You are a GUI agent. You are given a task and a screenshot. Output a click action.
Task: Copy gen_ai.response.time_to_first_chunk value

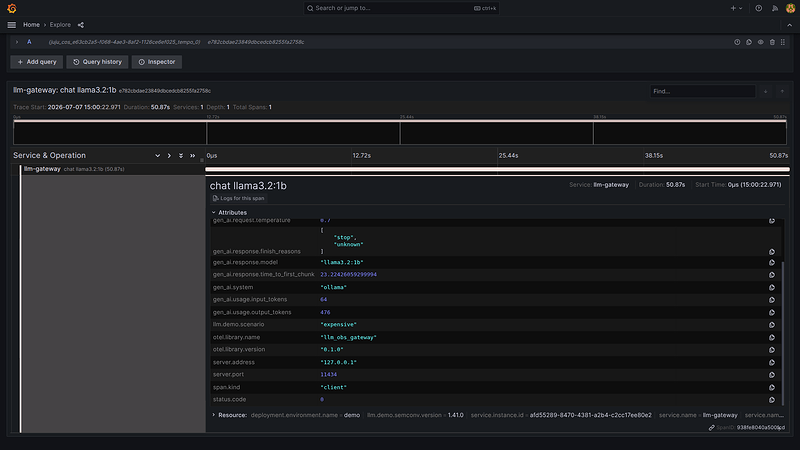pyautogui.click(x=772, y=274)
